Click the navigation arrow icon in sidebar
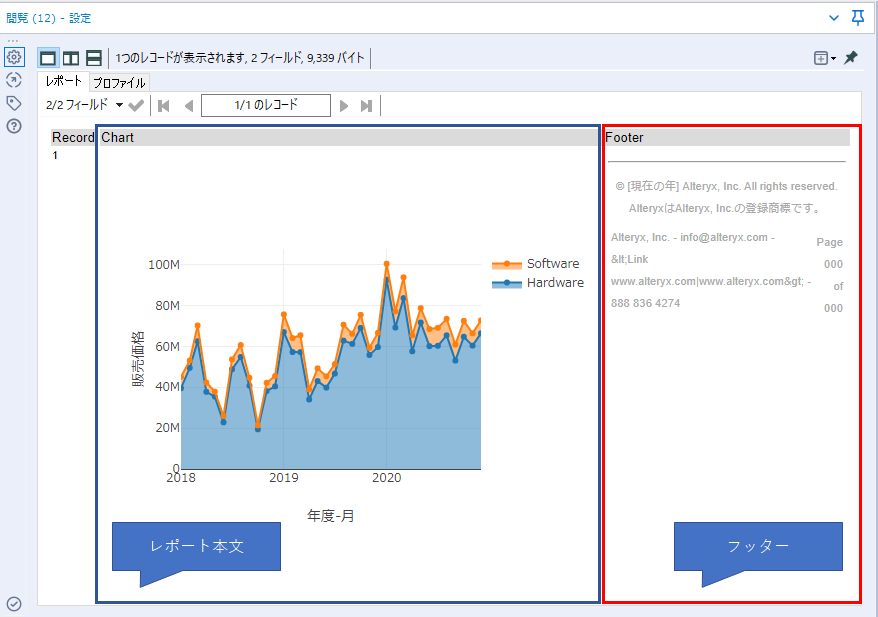The height and width of the screenshot is (617, 878). click(14, 80)
